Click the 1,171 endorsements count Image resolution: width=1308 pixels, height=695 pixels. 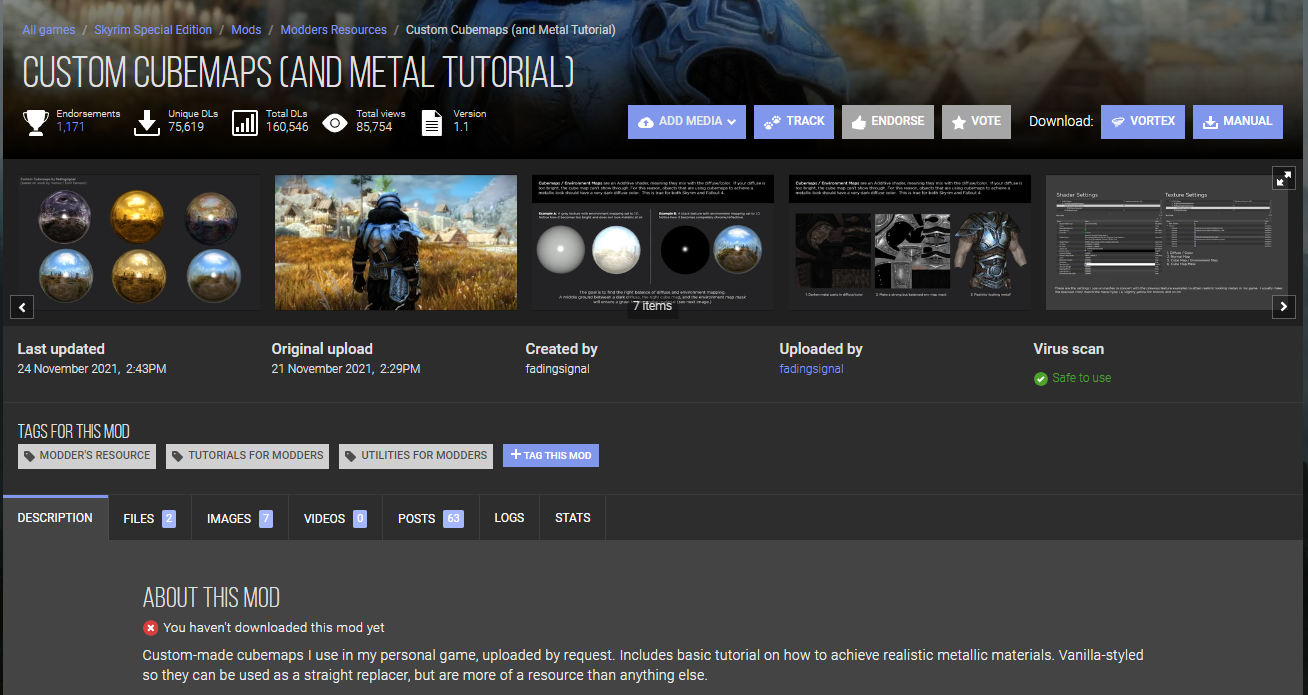pos(71,127)
